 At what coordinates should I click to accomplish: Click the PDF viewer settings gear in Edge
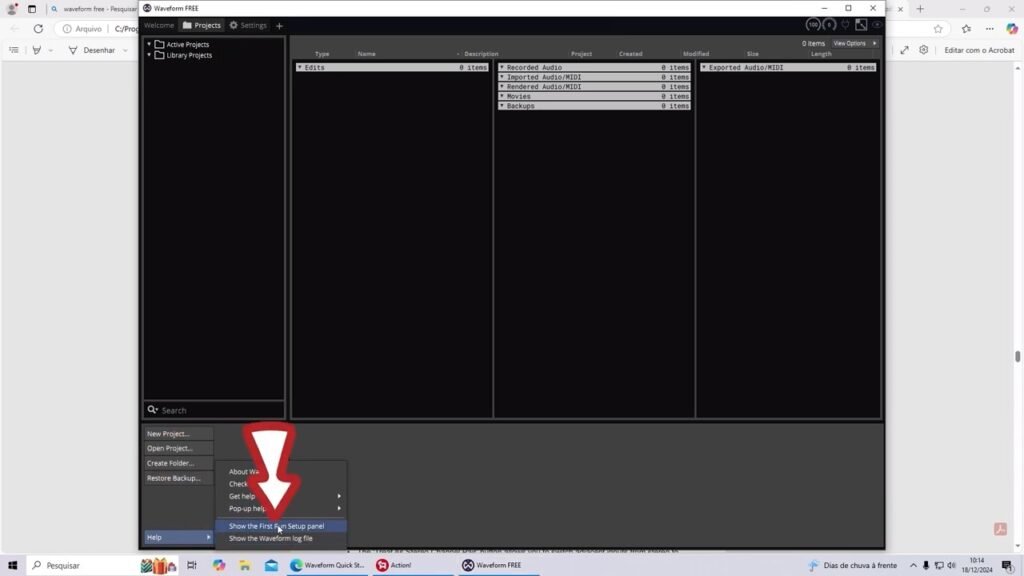coord(923,50)
